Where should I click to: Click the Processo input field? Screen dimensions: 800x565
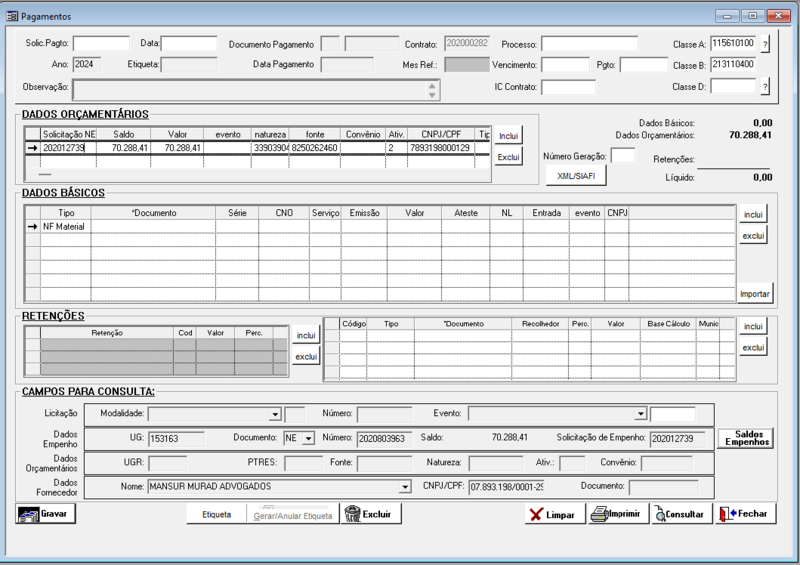coord(589,44)
